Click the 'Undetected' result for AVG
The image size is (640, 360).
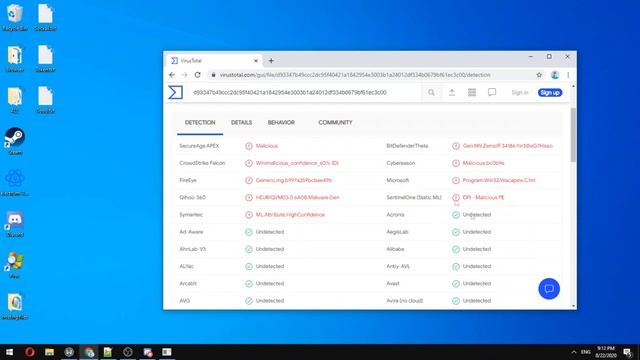[x=270, y=301]
